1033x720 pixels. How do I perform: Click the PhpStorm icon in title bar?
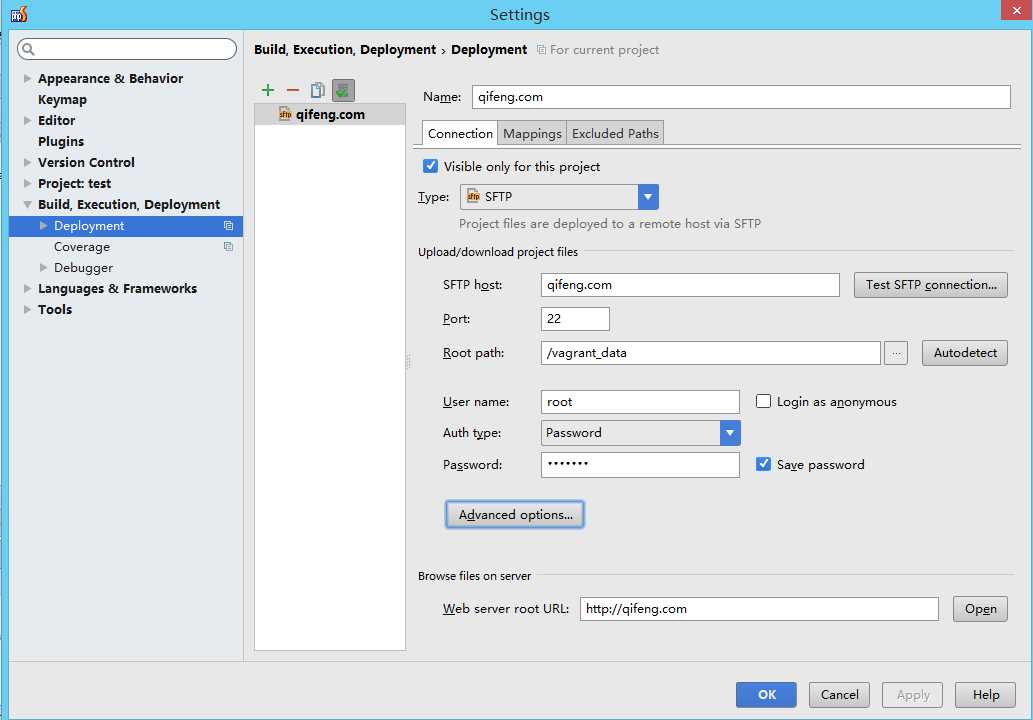coord(19,13)
